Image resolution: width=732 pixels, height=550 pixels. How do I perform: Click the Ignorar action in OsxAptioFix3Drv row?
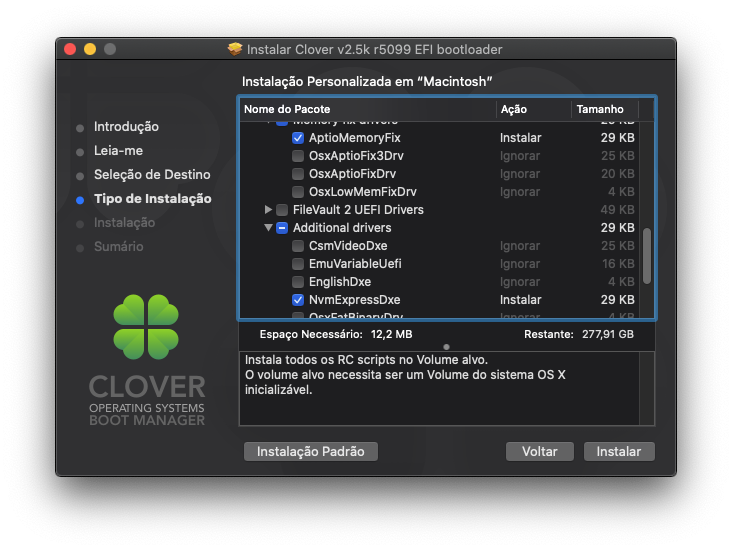pos(520,156)
